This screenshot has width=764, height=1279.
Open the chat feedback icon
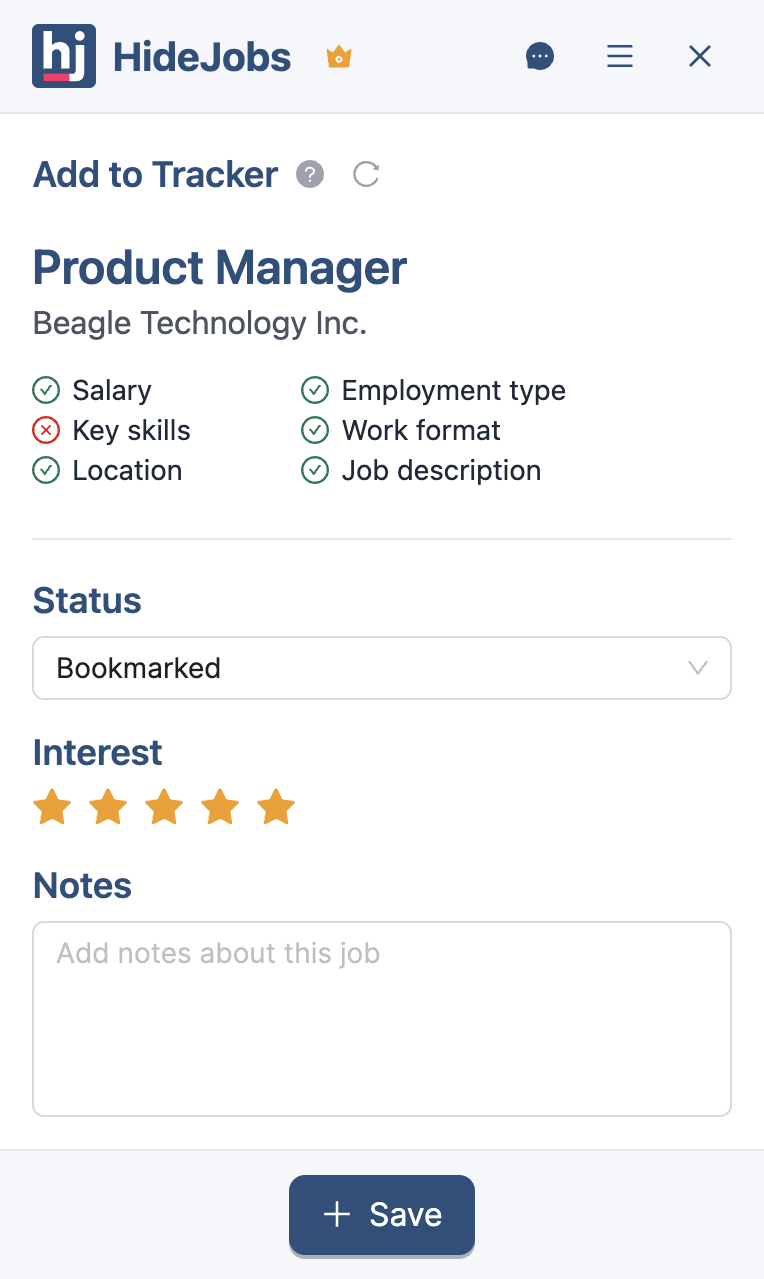(x=540, y=56)
